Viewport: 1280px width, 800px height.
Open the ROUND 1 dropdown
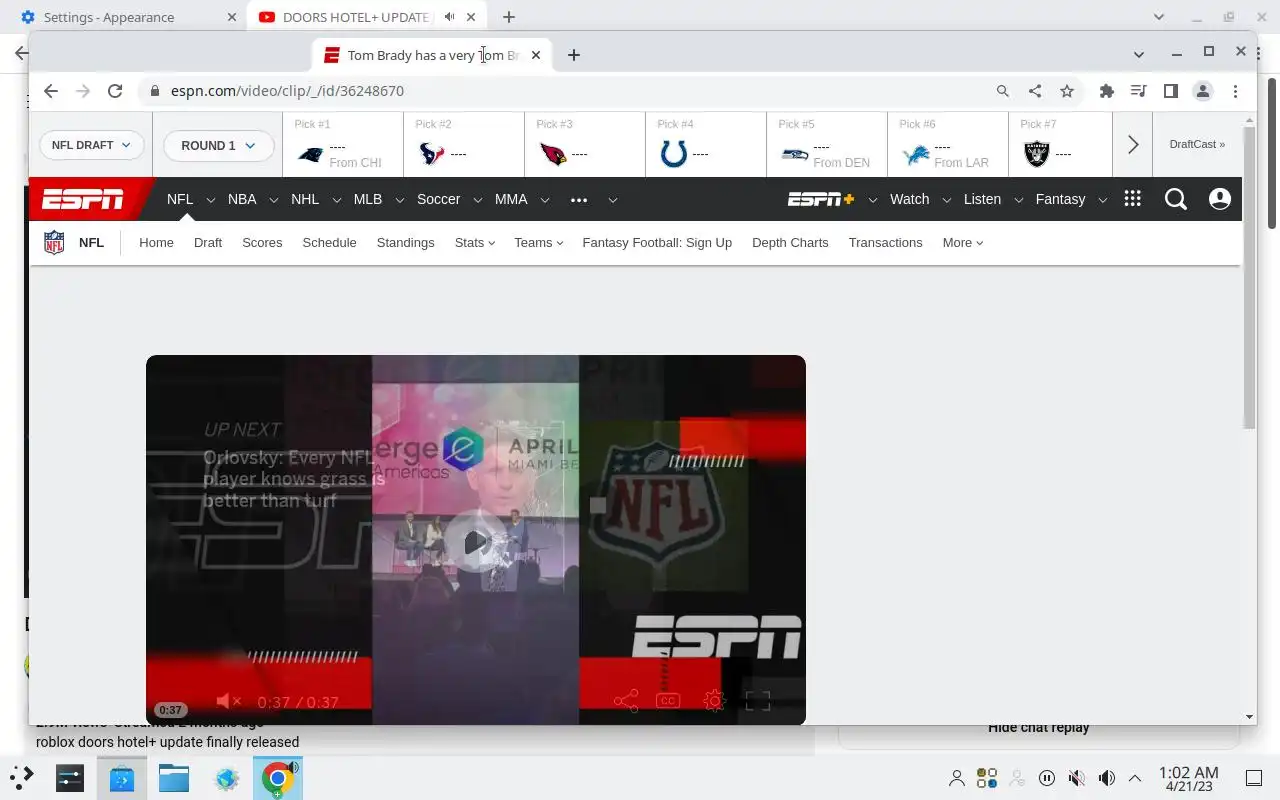(x=218, y=145)
